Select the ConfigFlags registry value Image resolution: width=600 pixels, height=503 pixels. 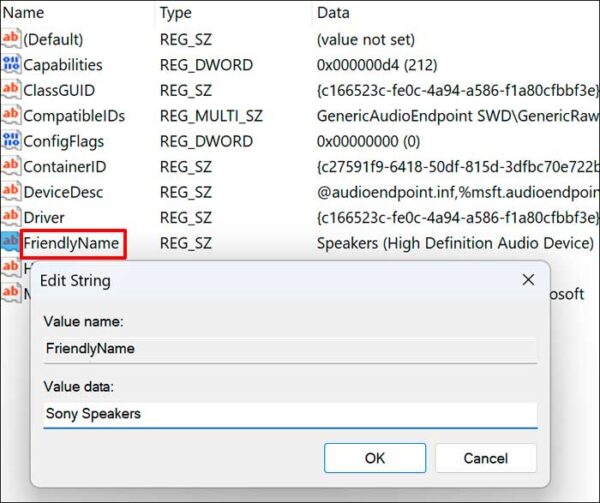pyautogui.click(x=64, y=142)
